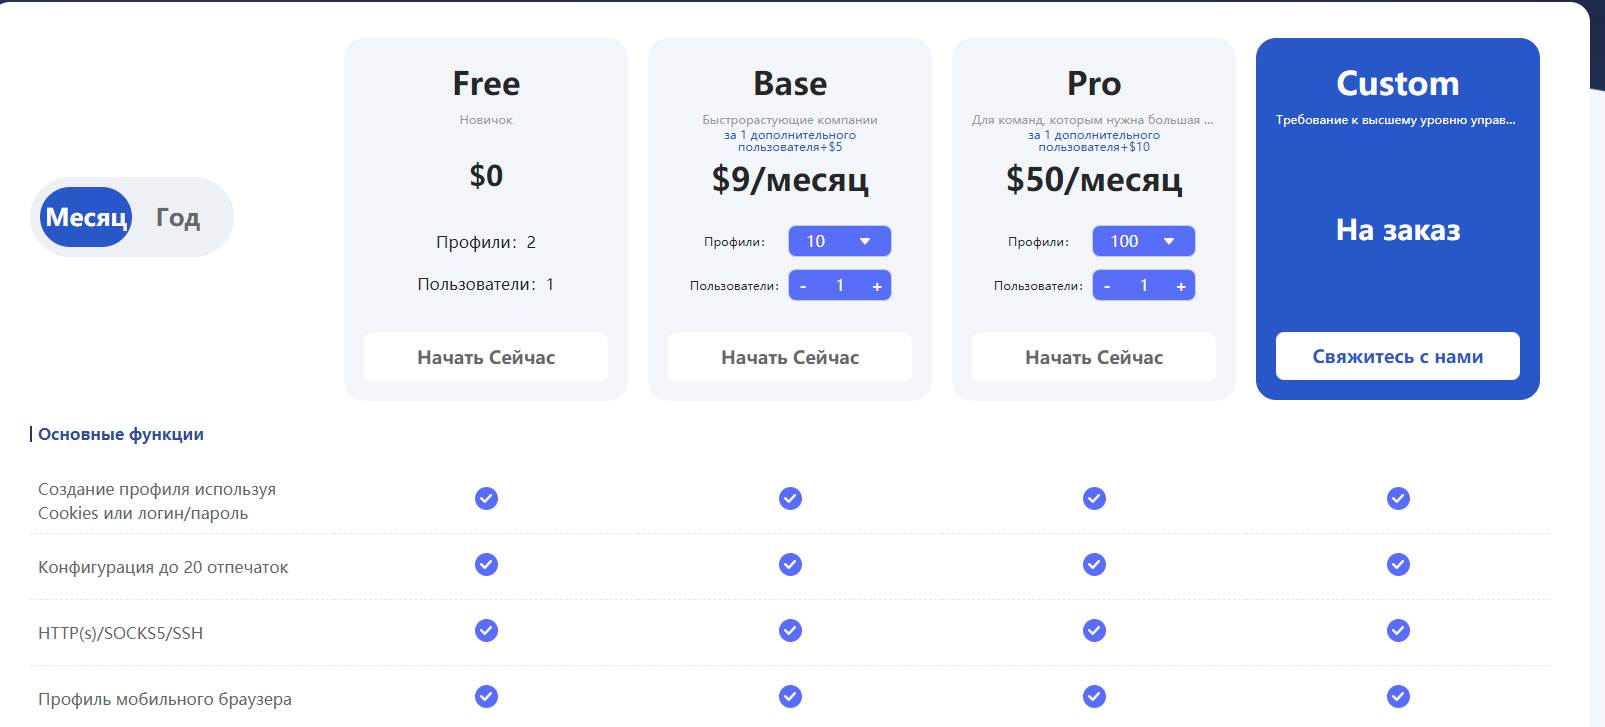Screen dimensions: 1605x727
Task: Click Custom column checkmark for Cookies profile creation
Action: (x=1398, y=498)
